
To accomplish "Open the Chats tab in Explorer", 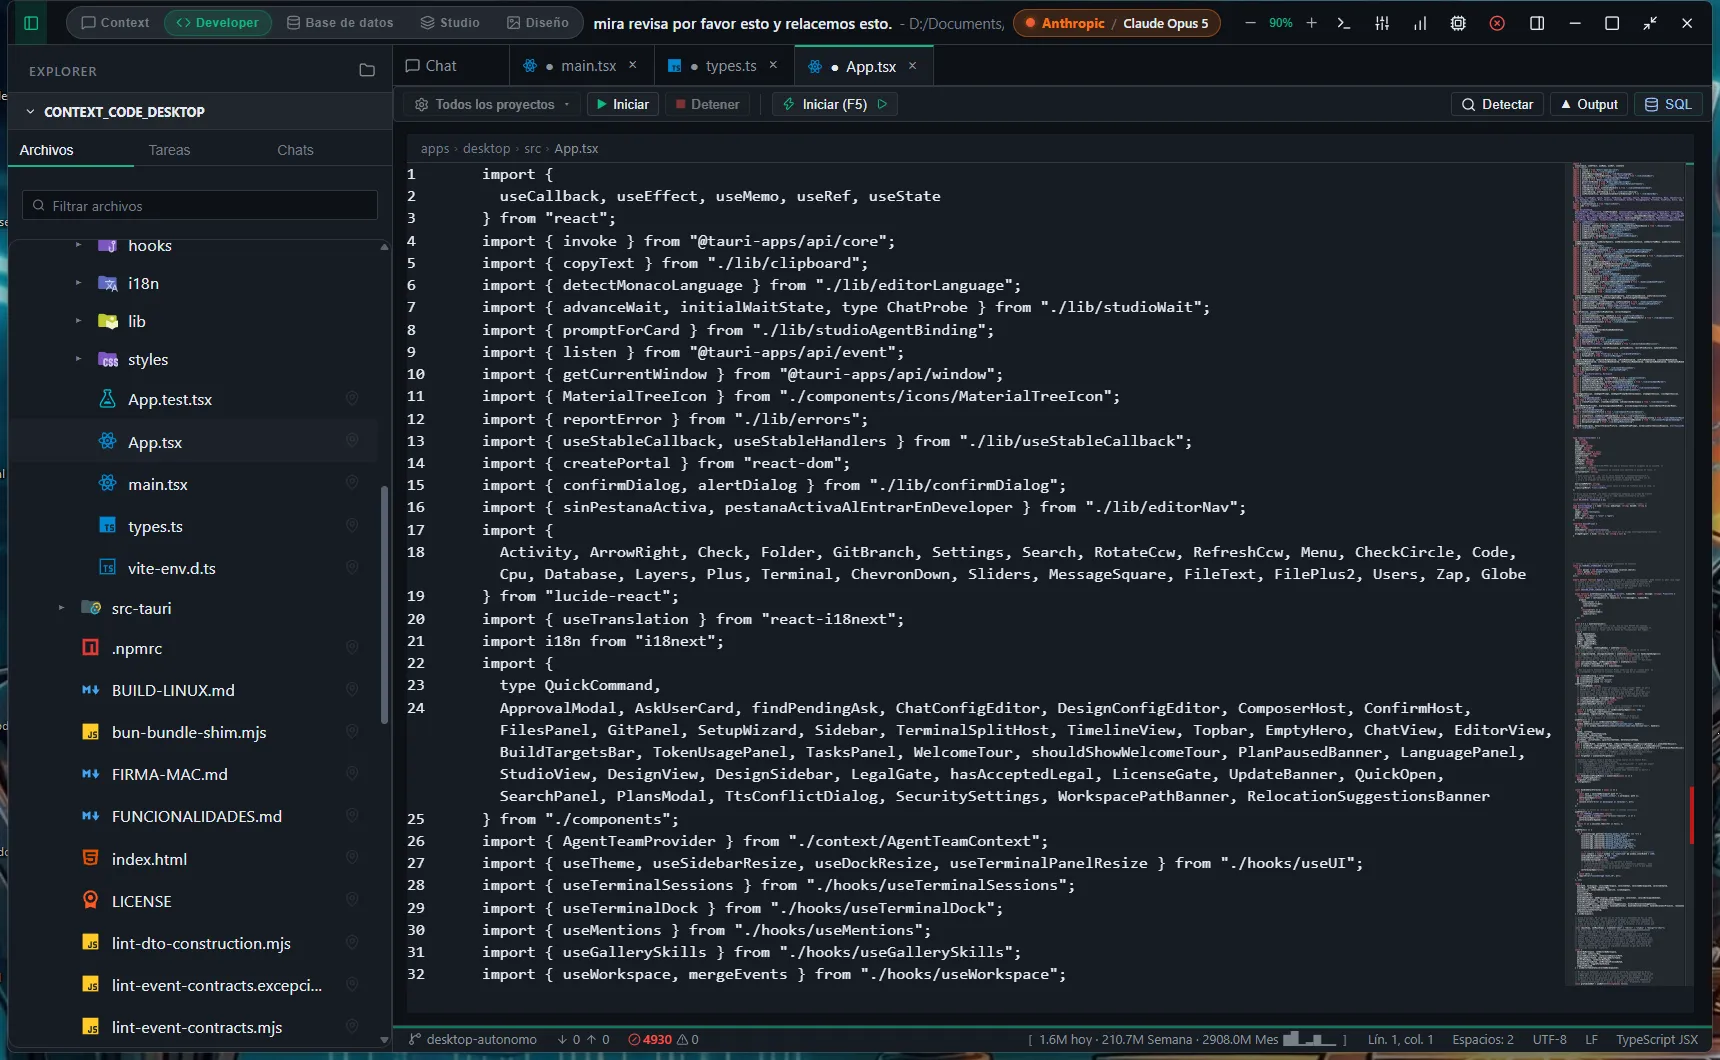I will coord(295,150).
